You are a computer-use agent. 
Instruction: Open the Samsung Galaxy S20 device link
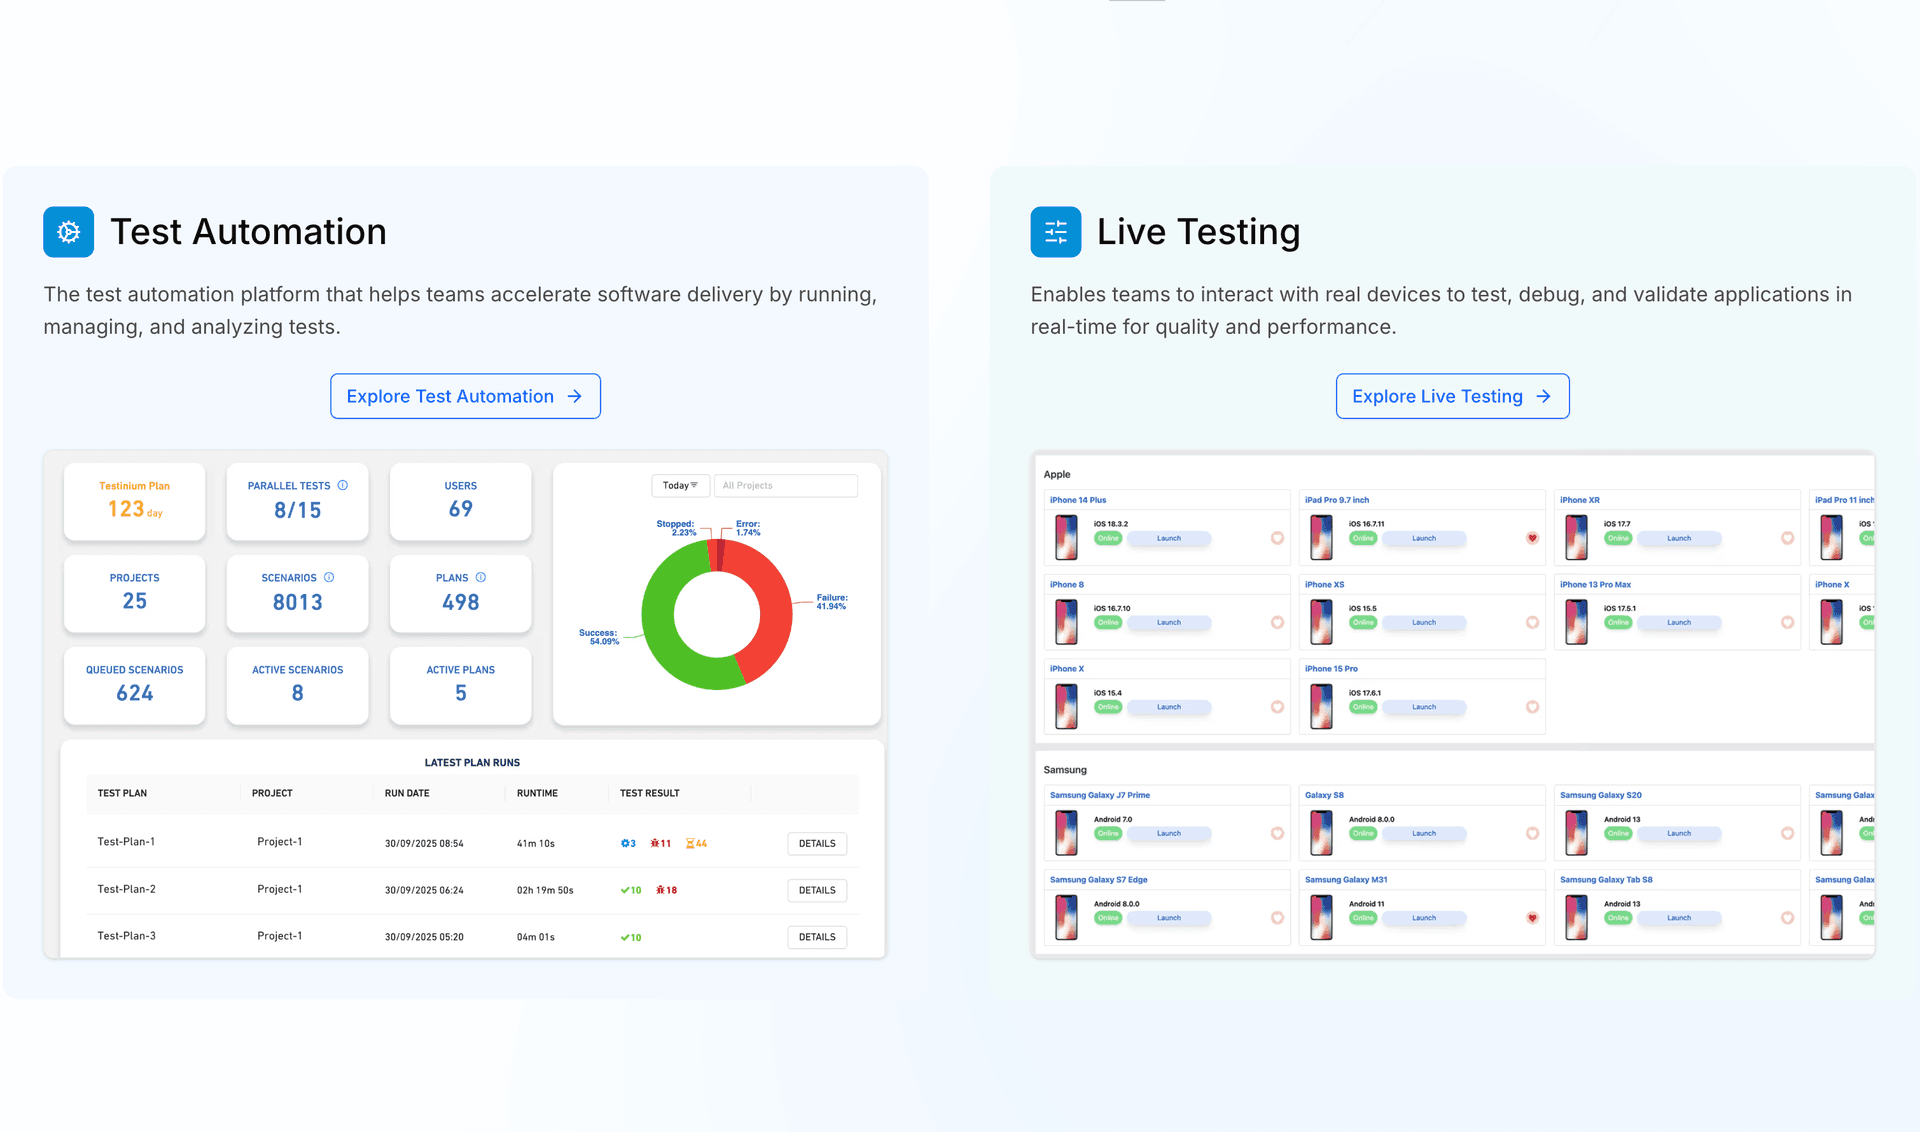click(1600, 795)
